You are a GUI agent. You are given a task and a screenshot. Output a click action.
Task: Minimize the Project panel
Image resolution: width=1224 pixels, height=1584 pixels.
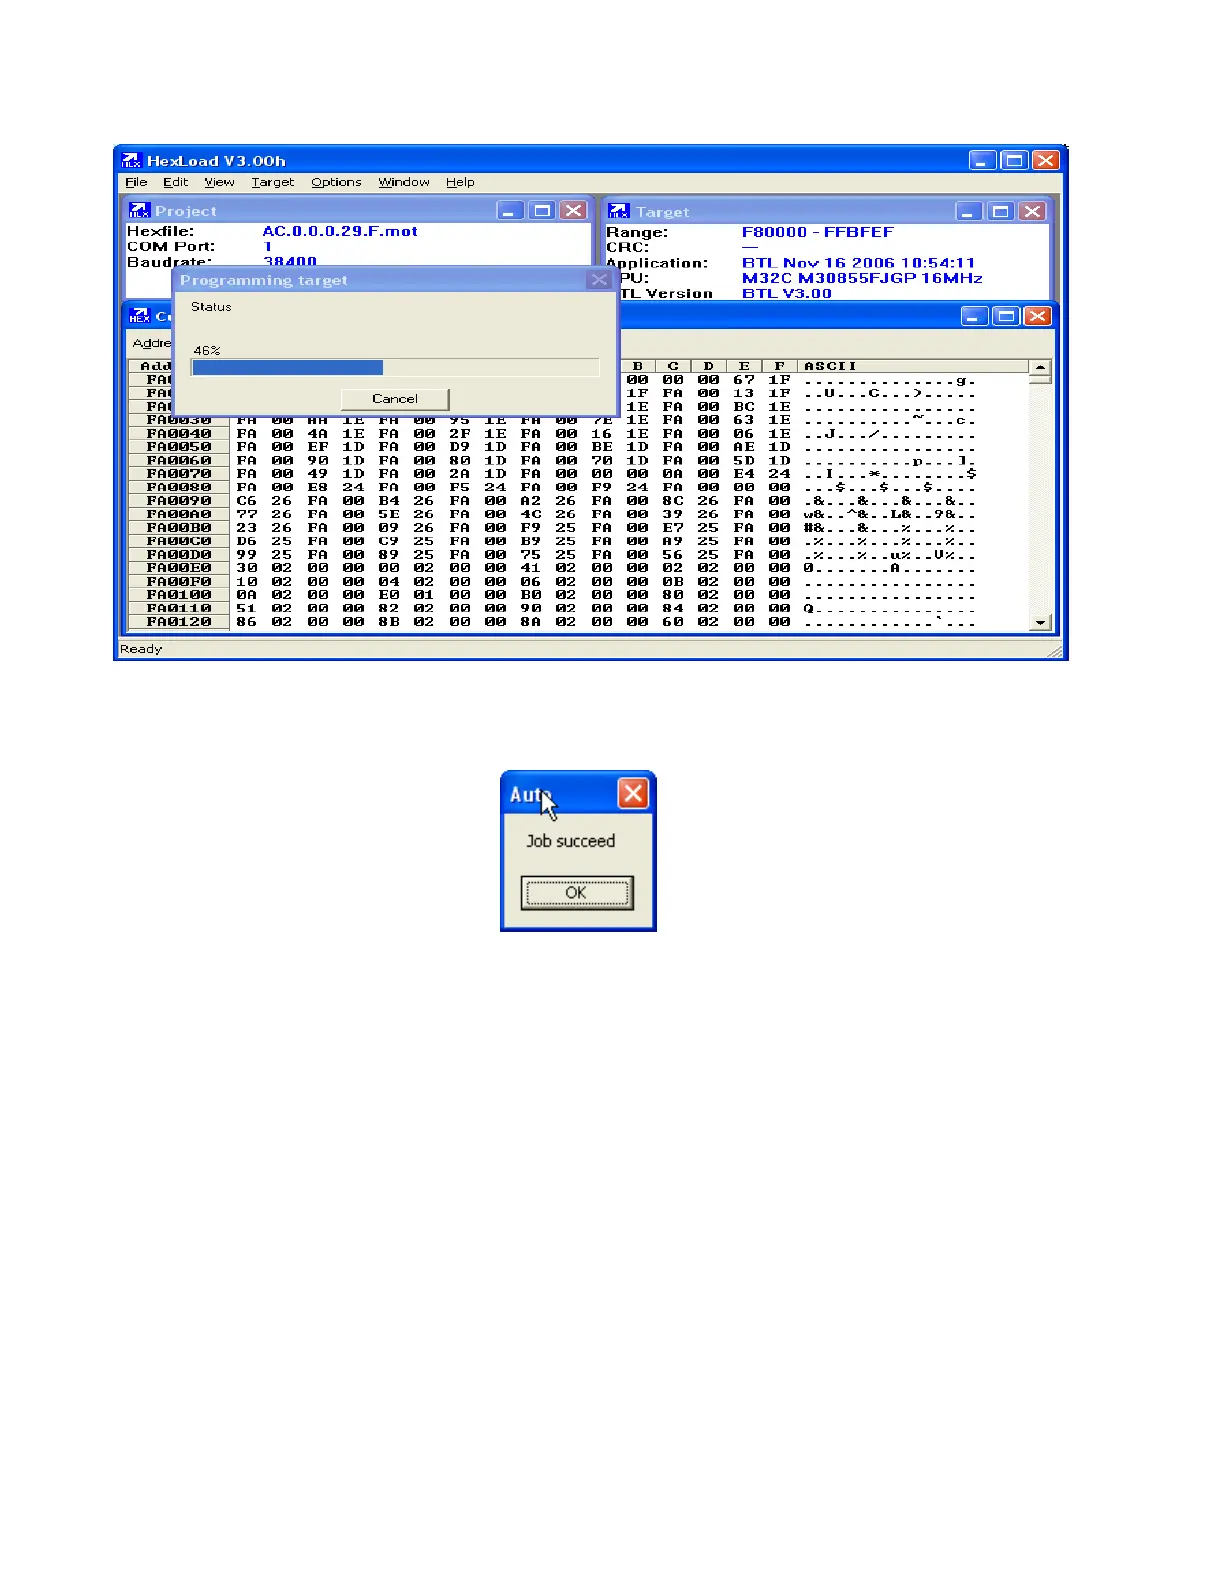click(510, 210)
